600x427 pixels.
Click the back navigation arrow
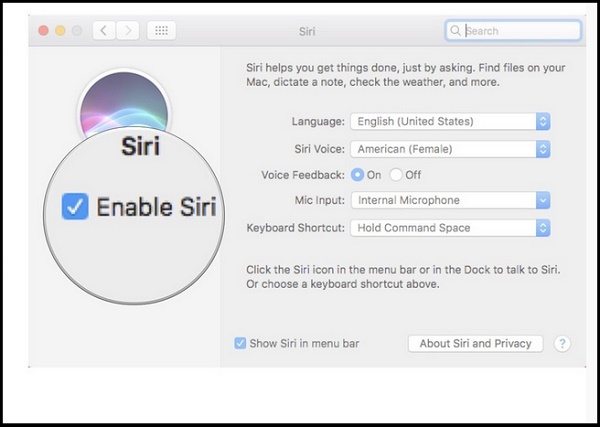click(104, 31)
